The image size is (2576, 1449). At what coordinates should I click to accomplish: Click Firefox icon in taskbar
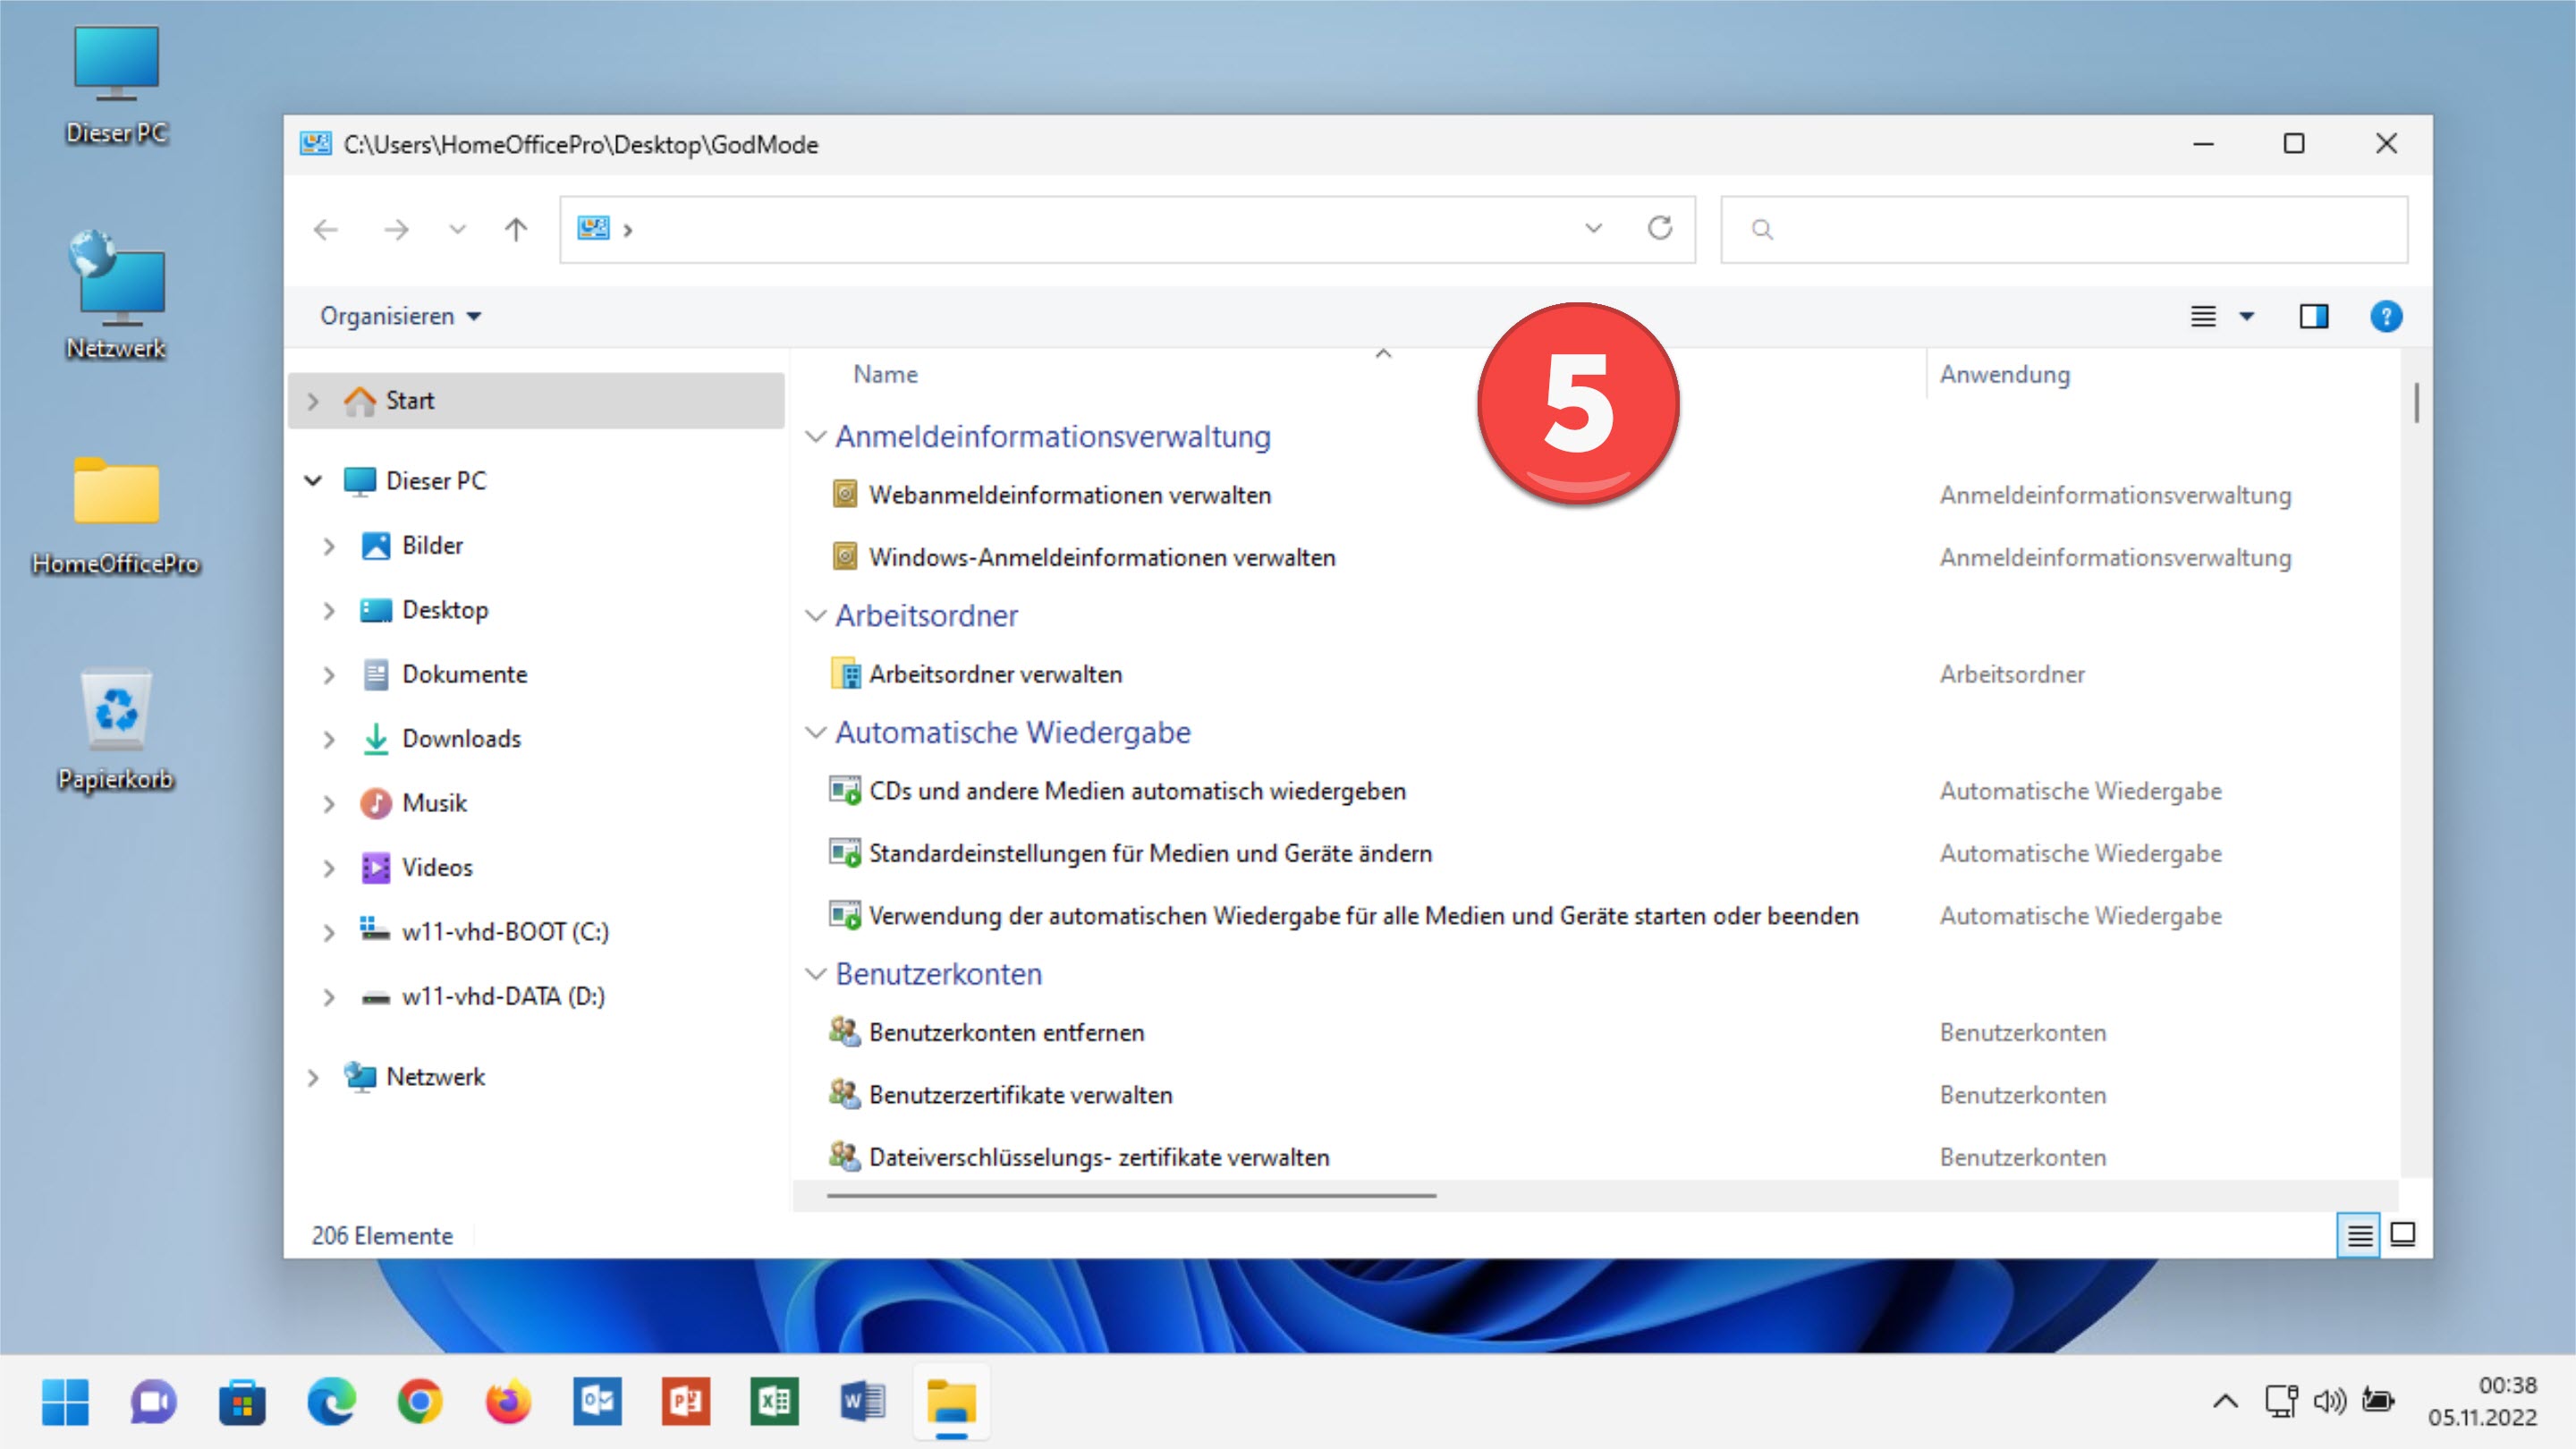508,1402
